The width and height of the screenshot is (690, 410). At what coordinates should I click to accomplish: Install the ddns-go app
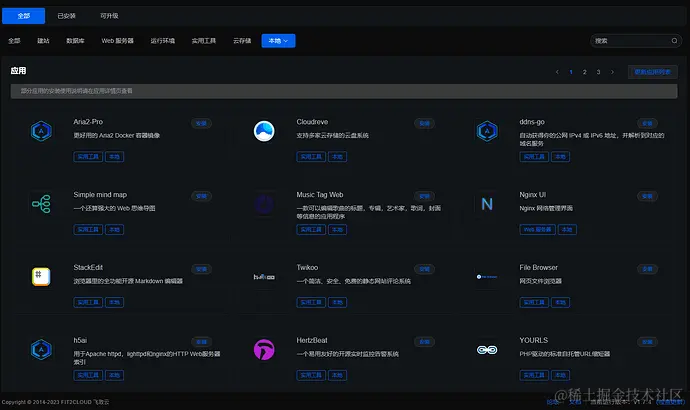tap(647, 123)
